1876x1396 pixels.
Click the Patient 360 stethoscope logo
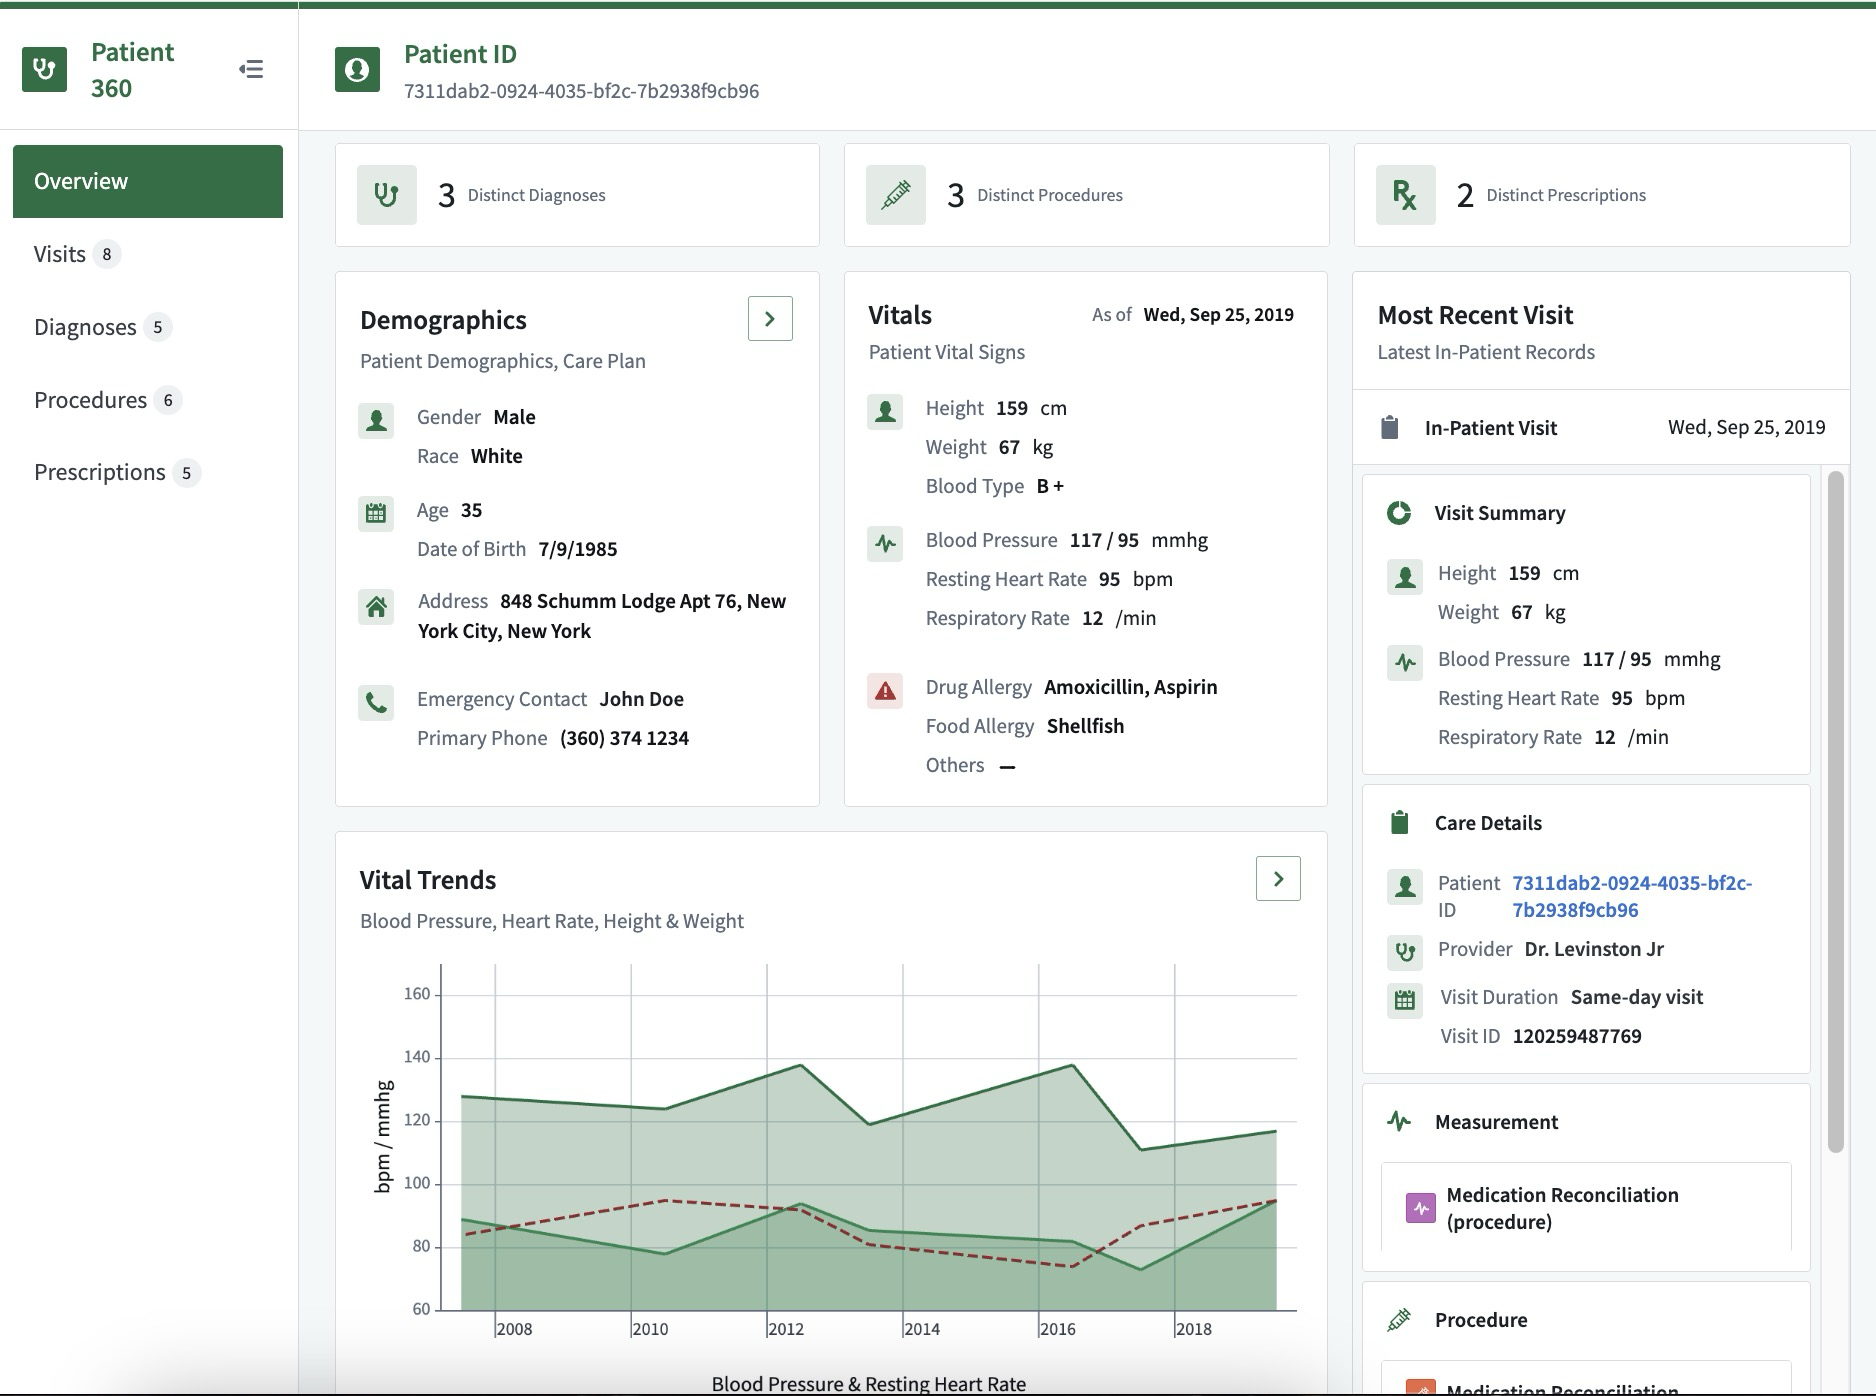(x=45, y=70)
